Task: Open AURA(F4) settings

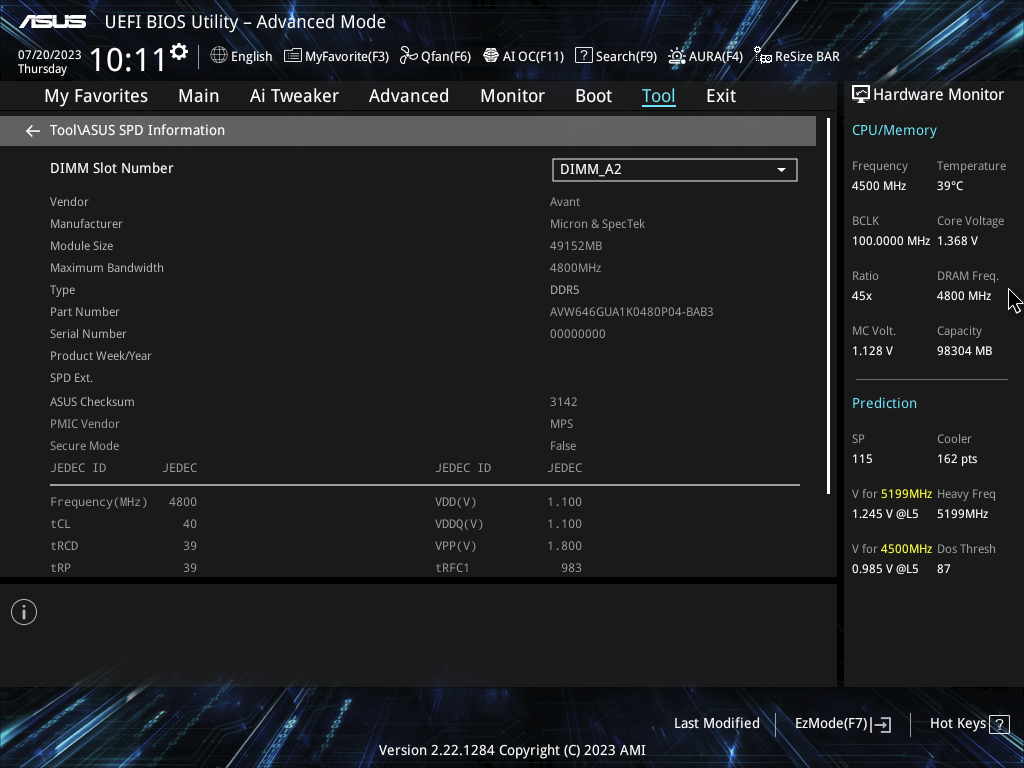Action: [x=705, y=56]
